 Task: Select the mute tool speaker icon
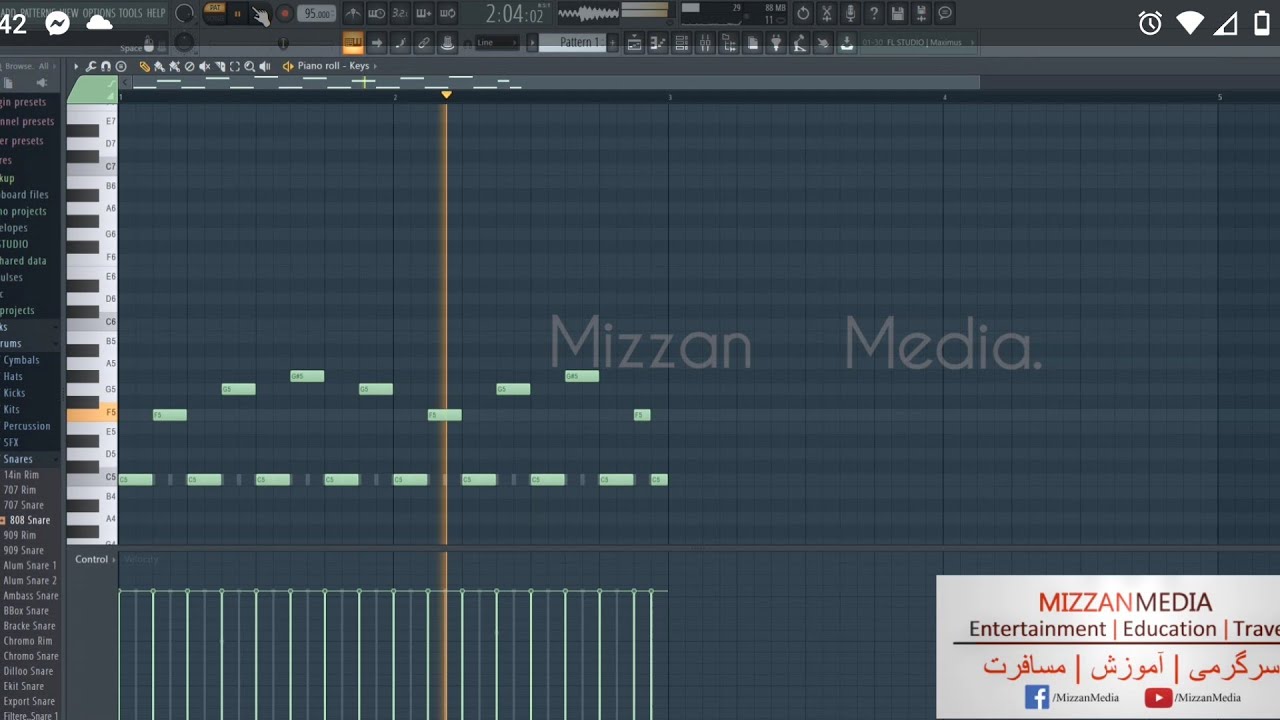click(x=204, y=66)
